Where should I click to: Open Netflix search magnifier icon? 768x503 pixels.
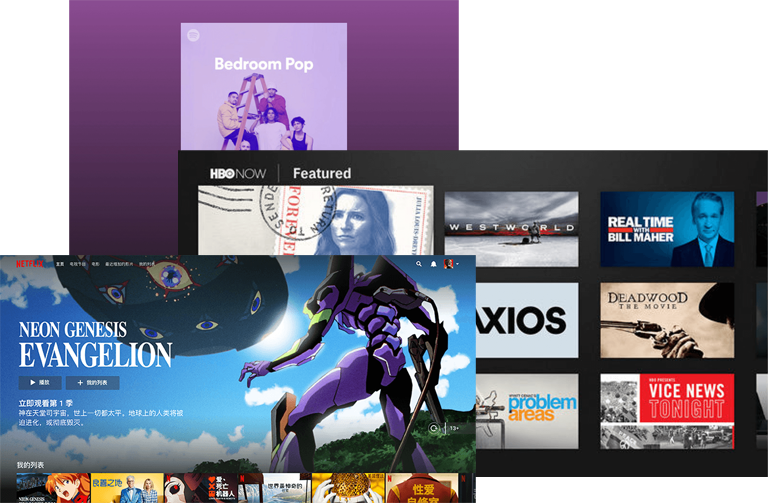click(419, 264)
